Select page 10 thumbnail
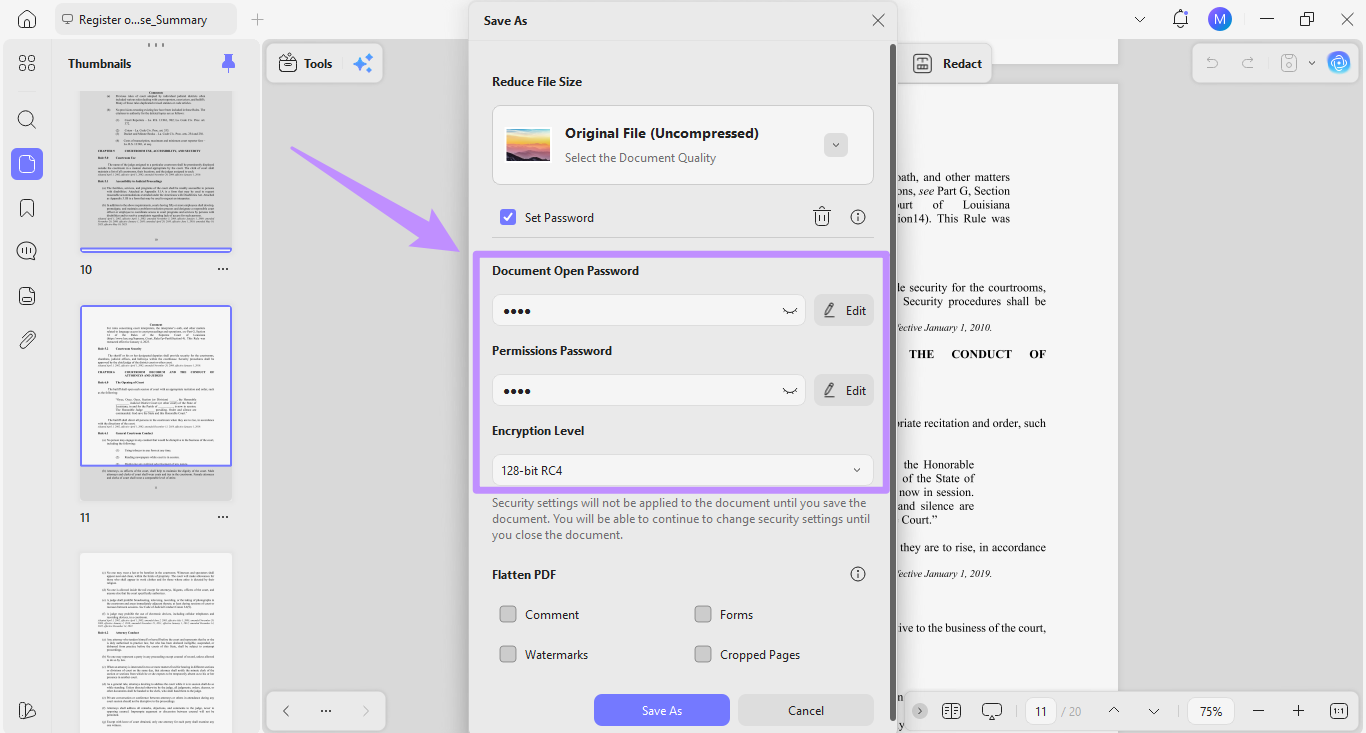Screen dimensions: 1366x733 [x=156, y=171]
